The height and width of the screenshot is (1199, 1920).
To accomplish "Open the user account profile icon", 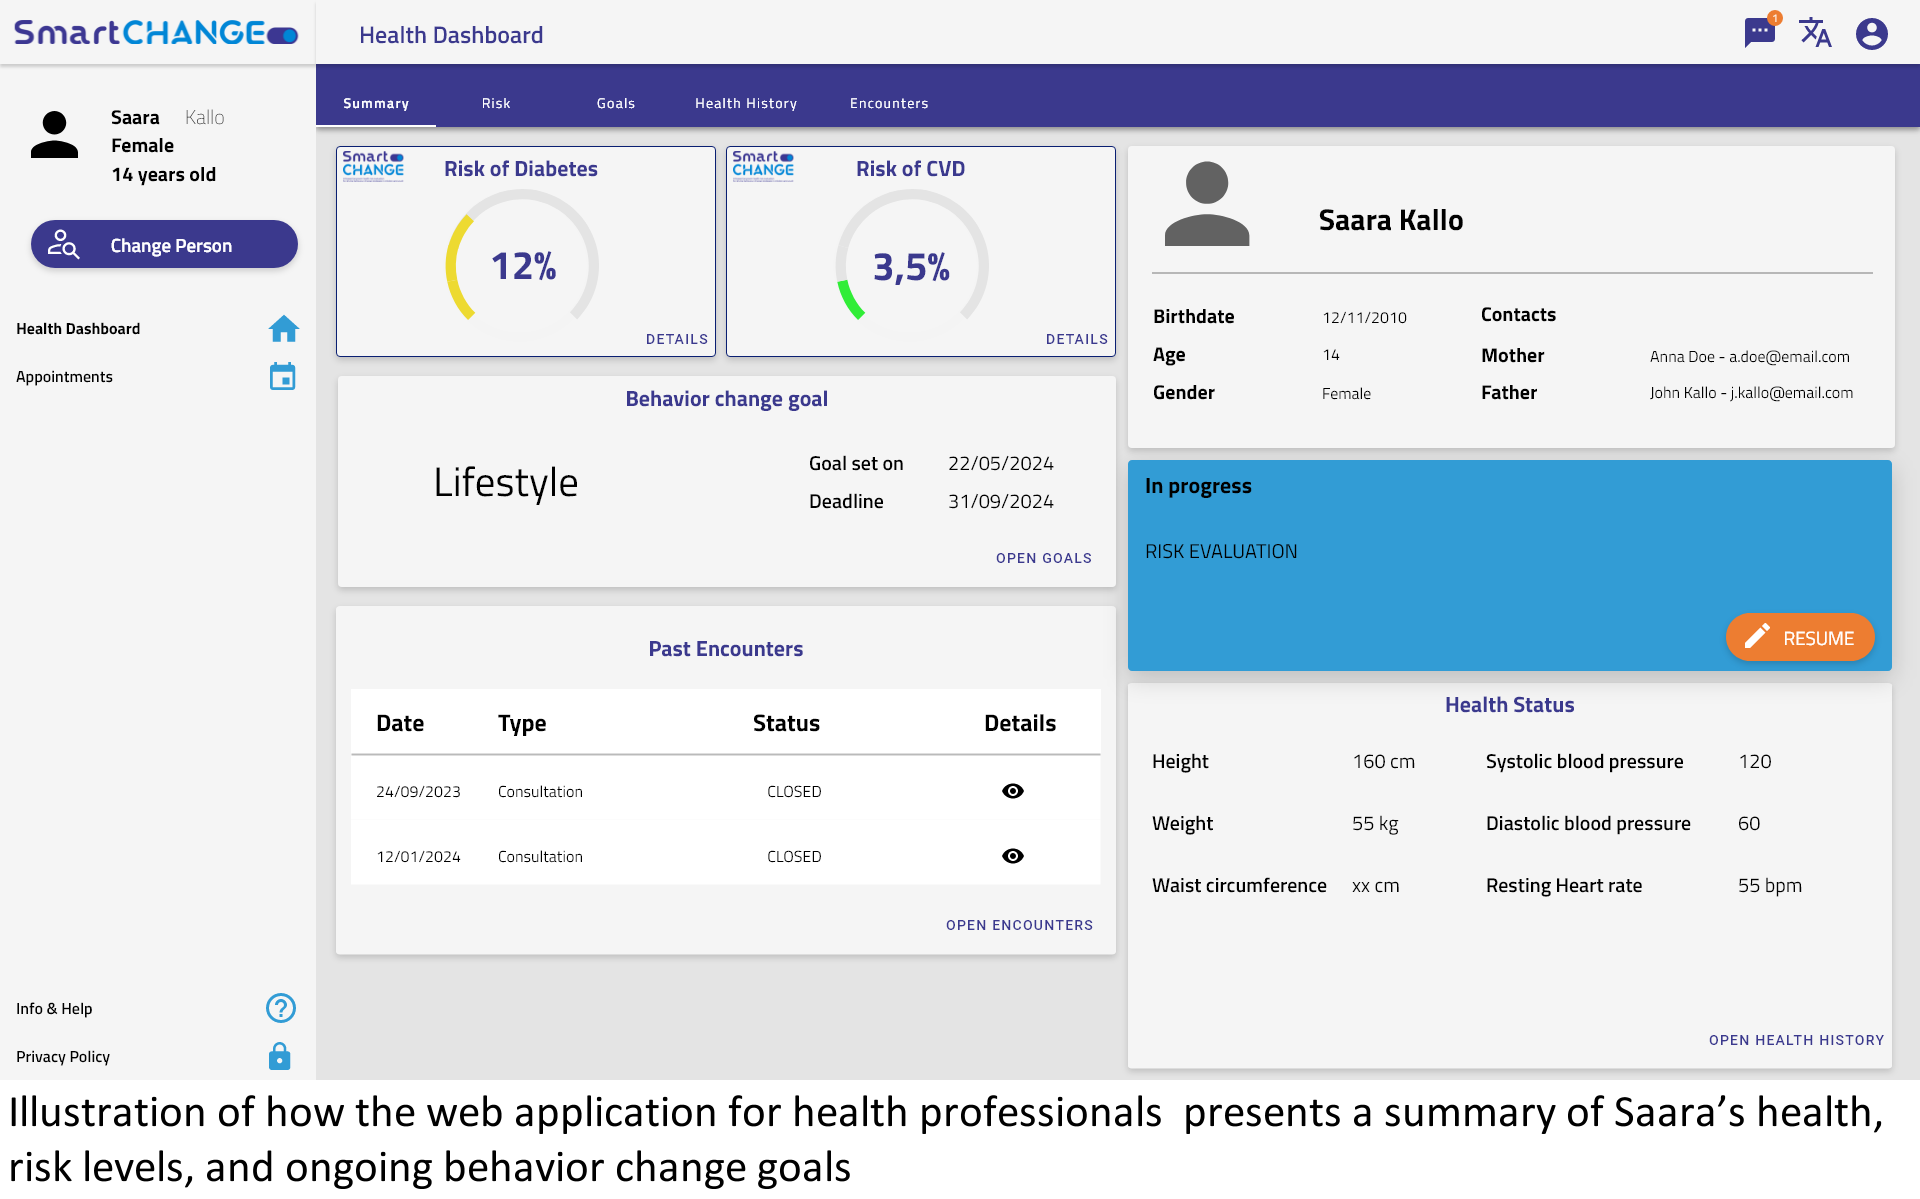I will pyautogui.click(x=1871, y=34).
